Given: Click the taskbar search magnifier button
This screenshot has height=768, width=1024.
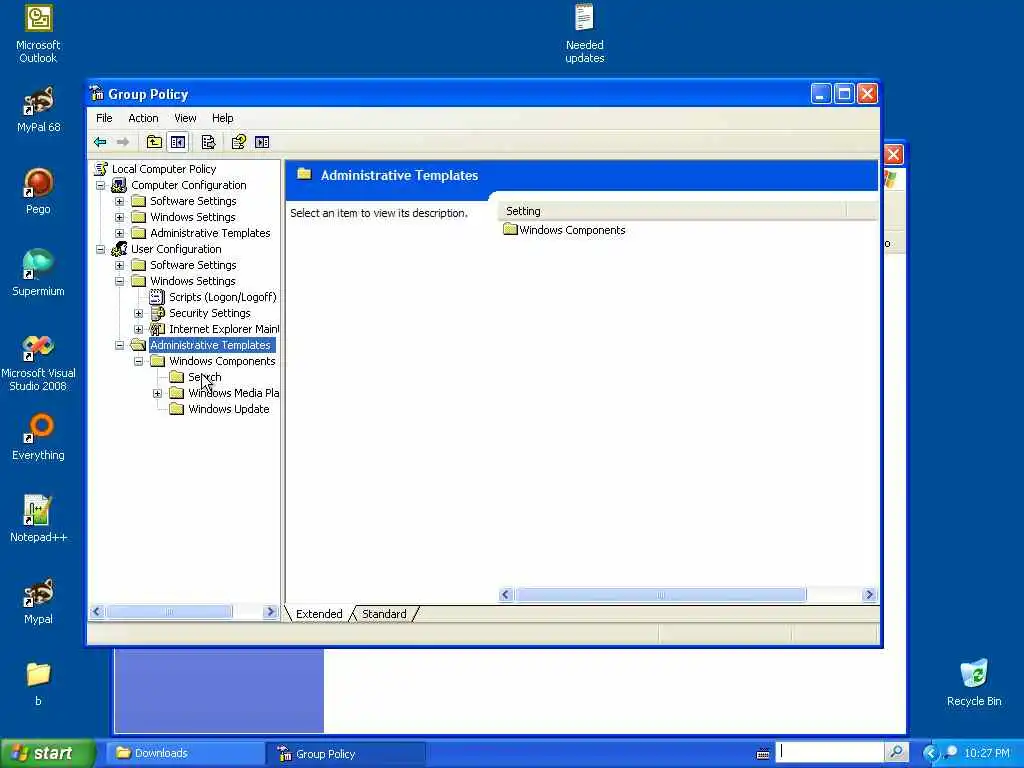Looking at the screenshot, I should [897, 752].
